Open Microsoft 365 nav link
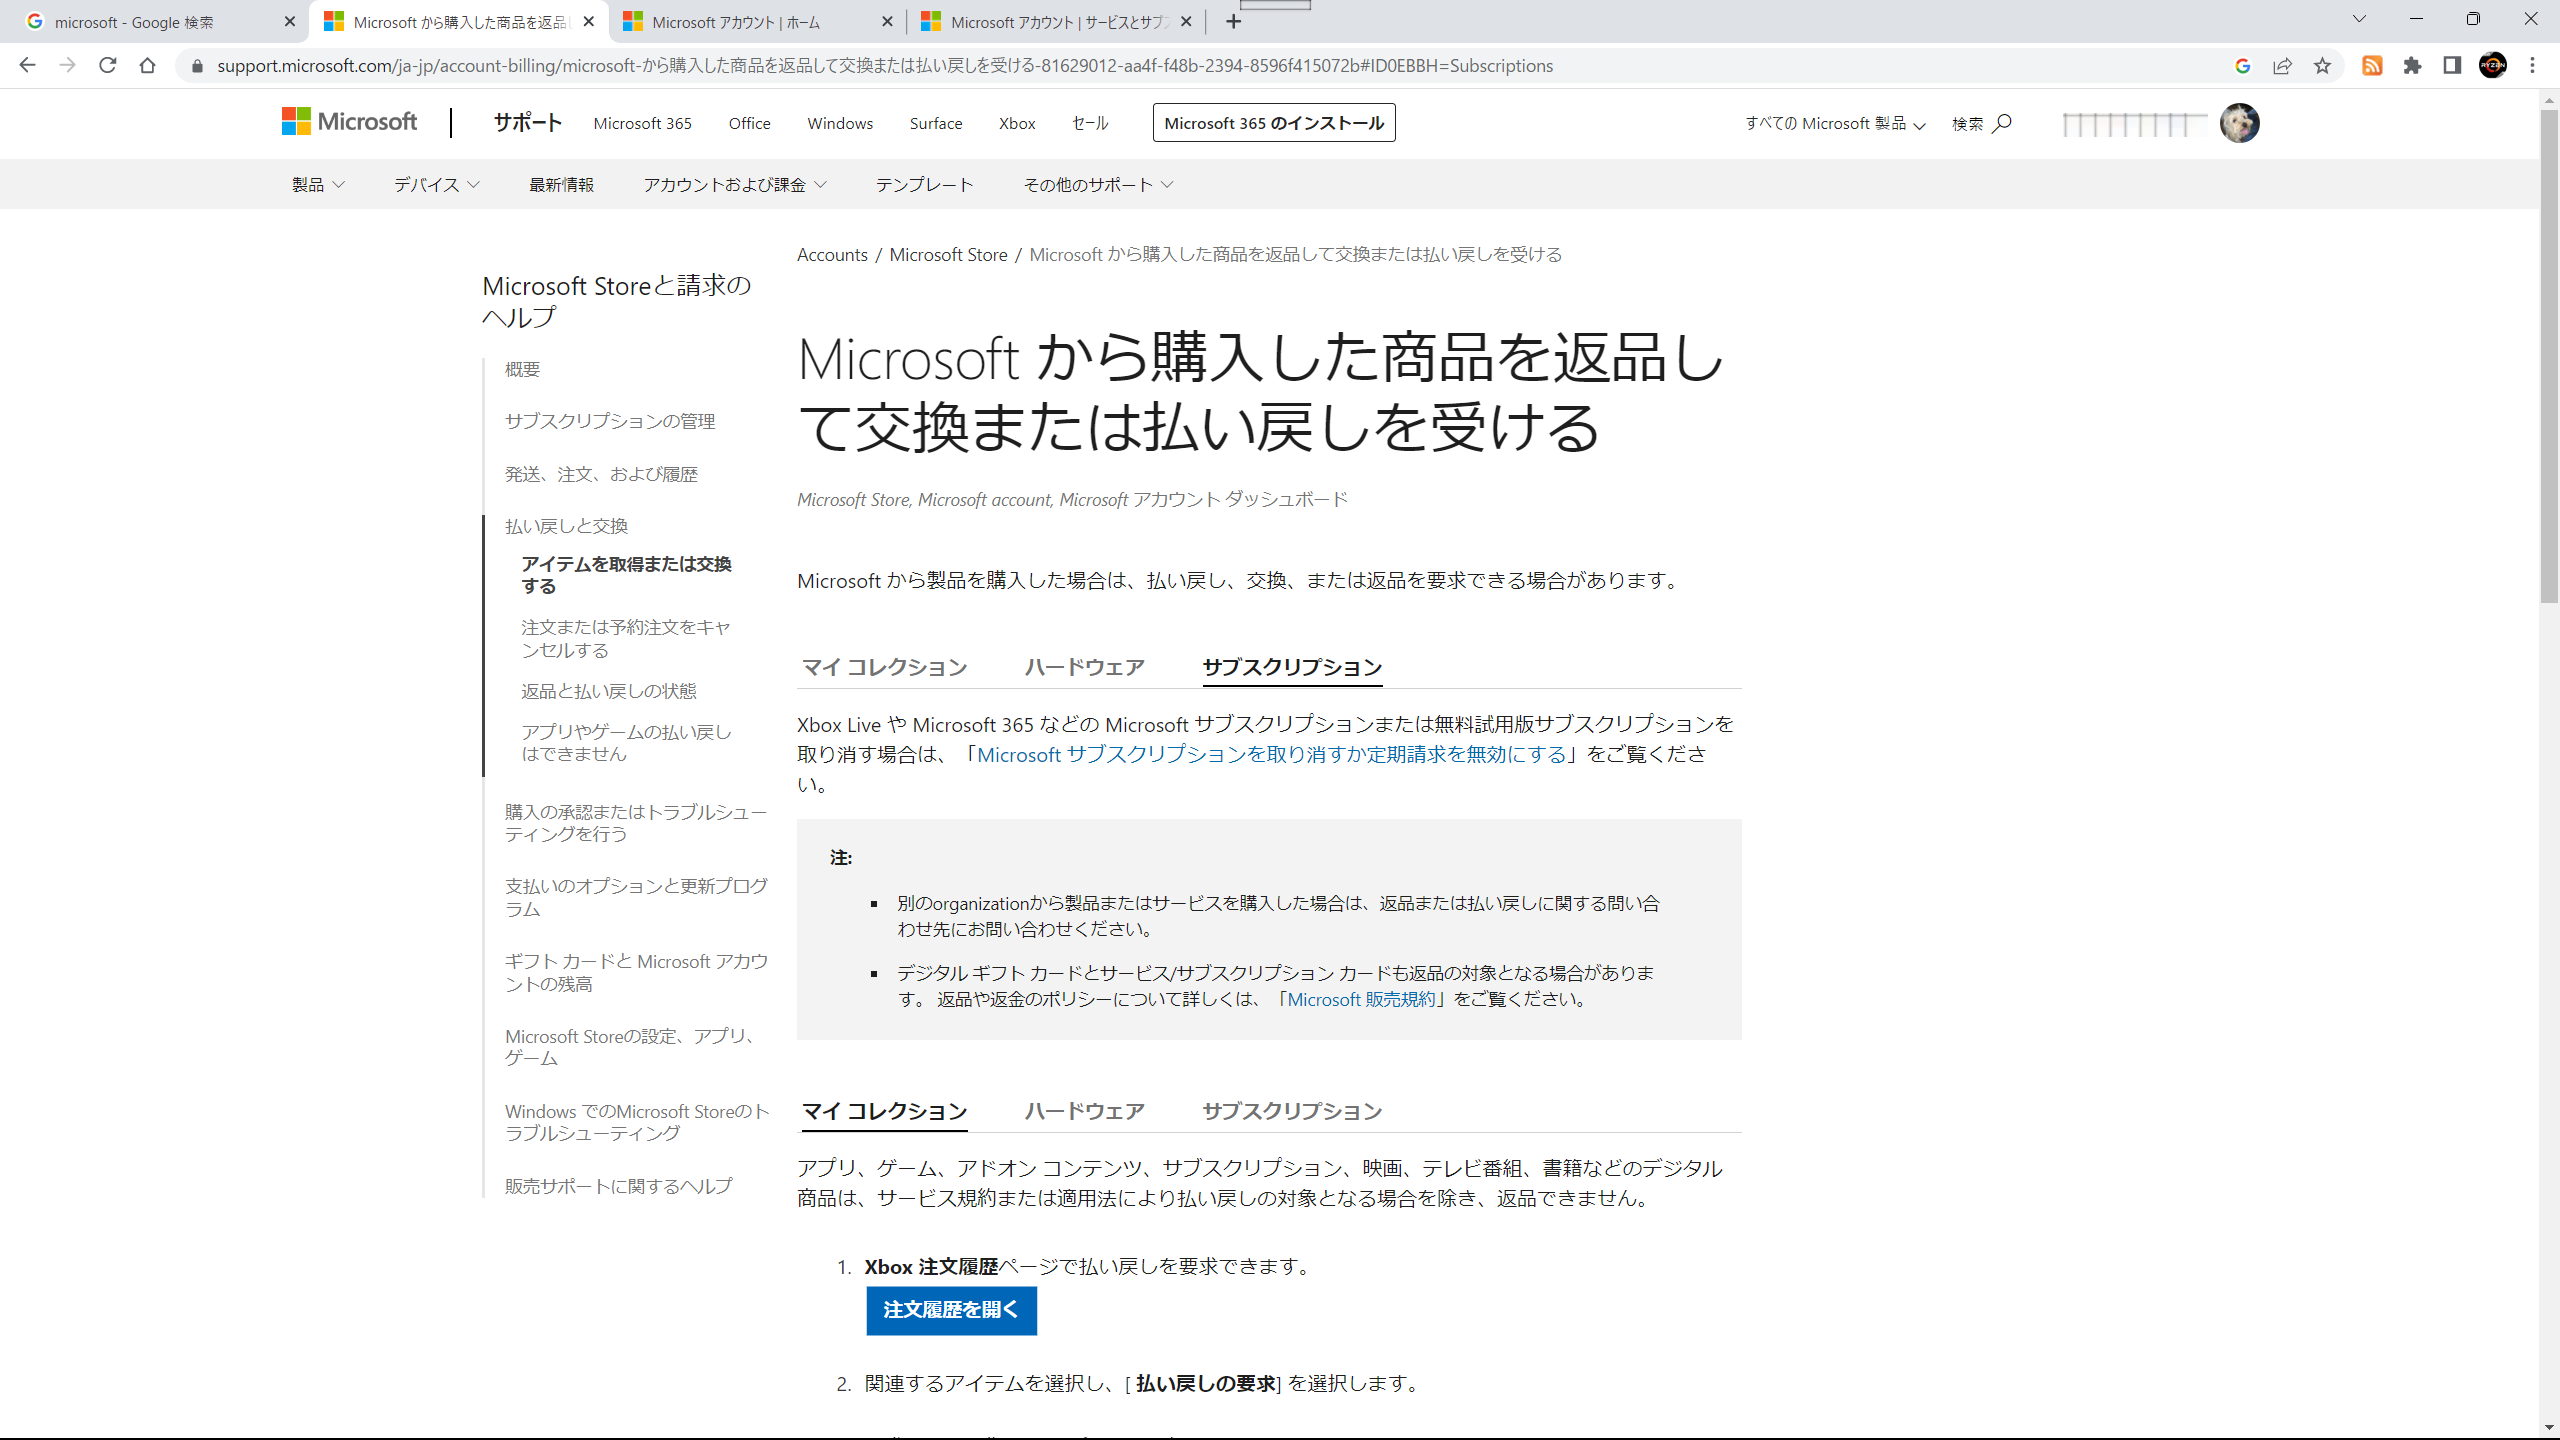 point(642,124)
